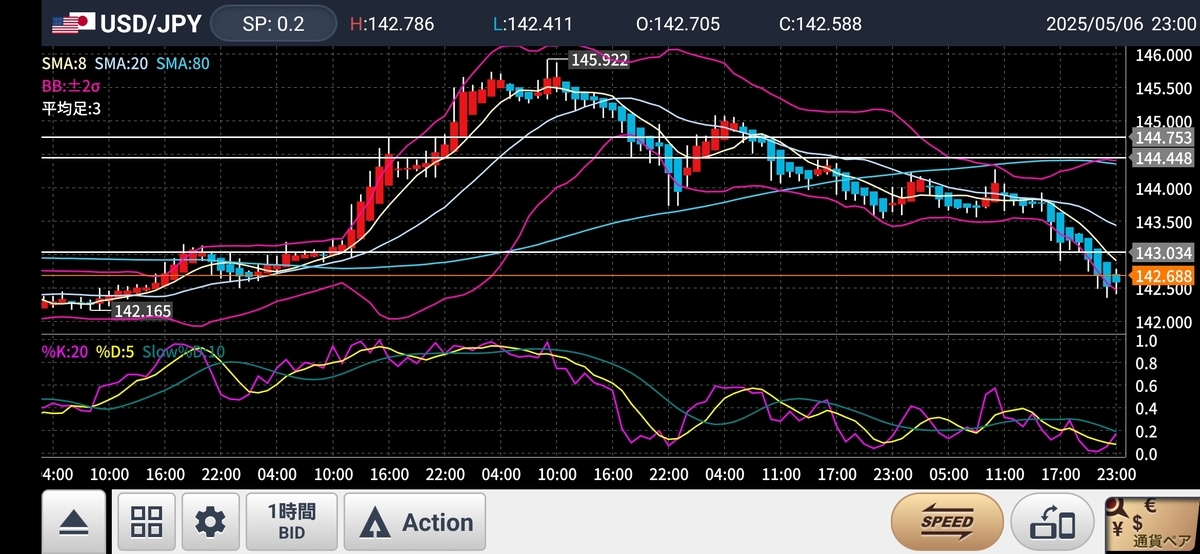Open chart settings gear
1200x554 pixels.
coord(210,522)
